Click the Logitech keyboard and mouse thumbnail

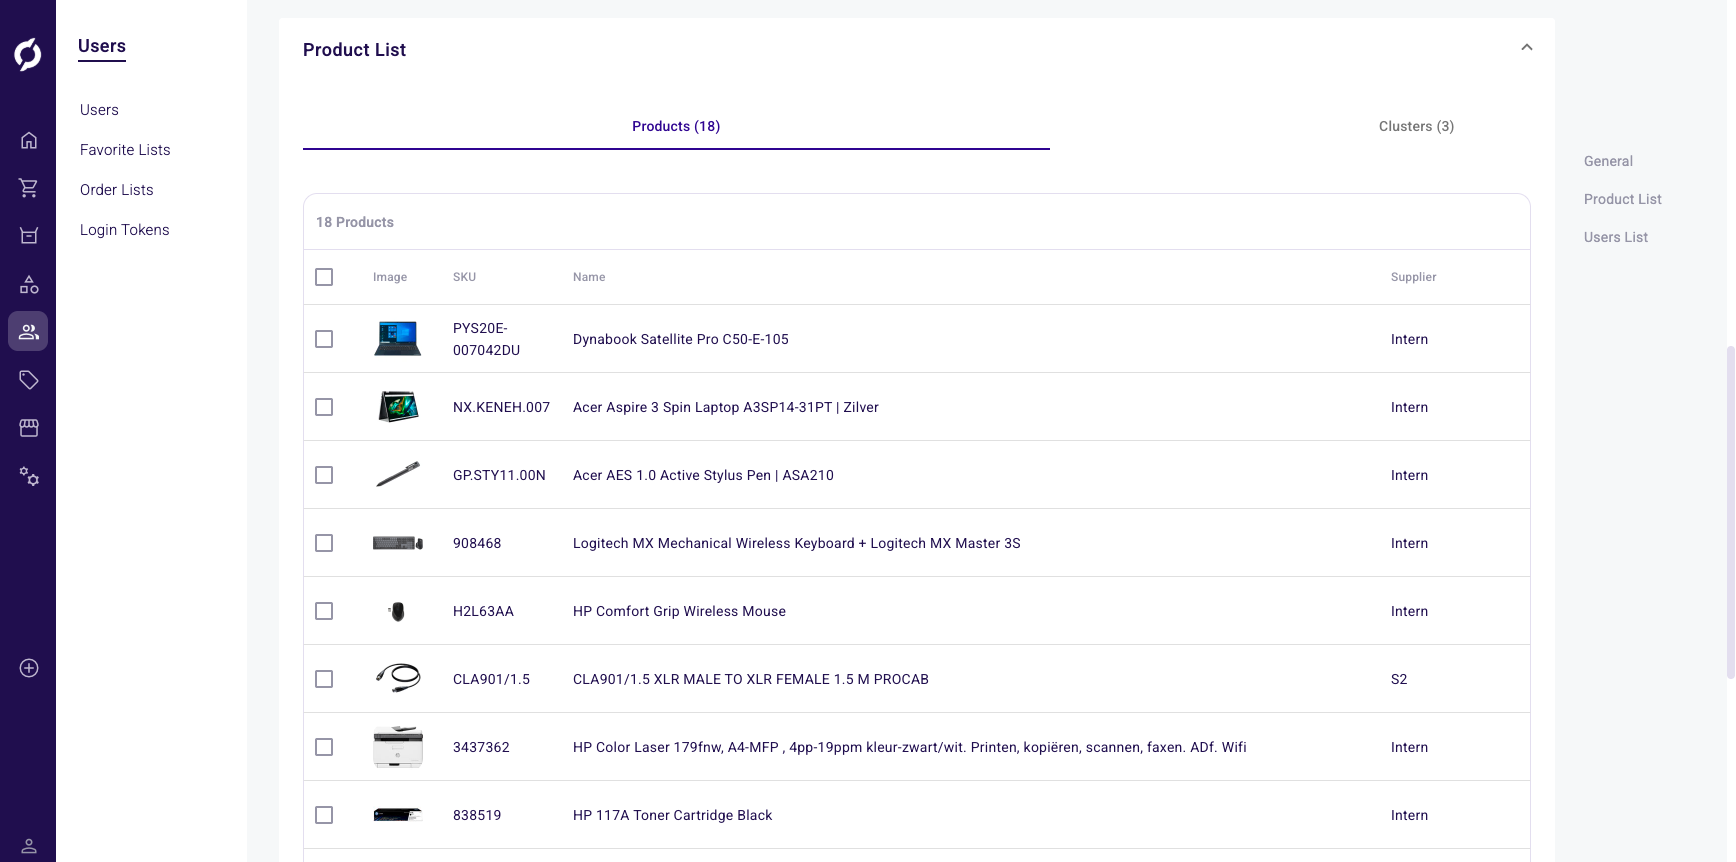(398, 543)
